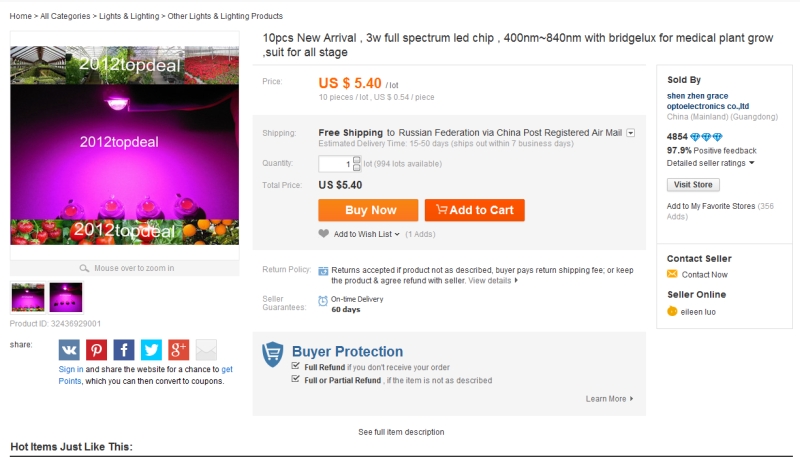
Task: Open All Categories breadcrumb
Action: 66,16
